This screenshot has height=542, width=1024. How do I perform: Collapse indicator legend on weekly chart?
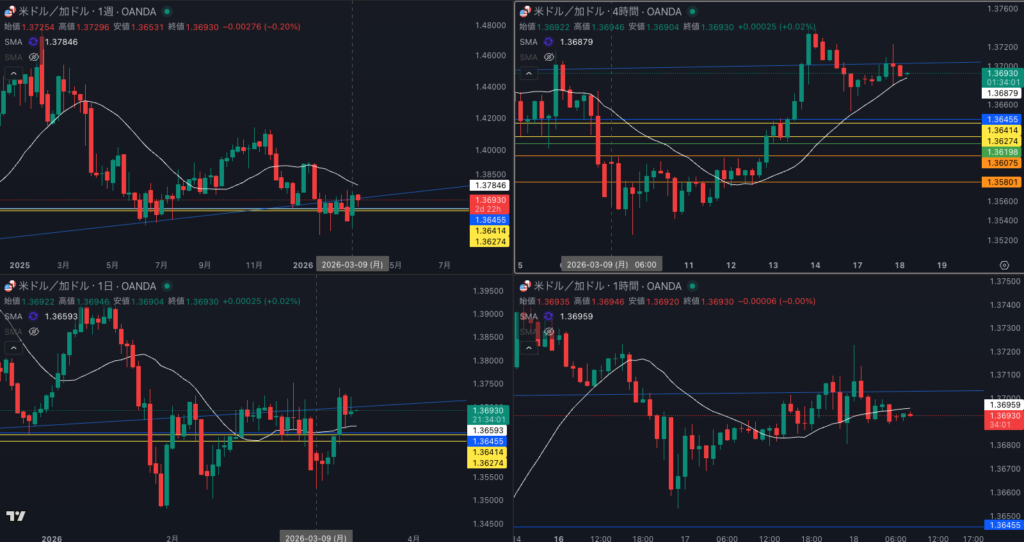[12, 75]
